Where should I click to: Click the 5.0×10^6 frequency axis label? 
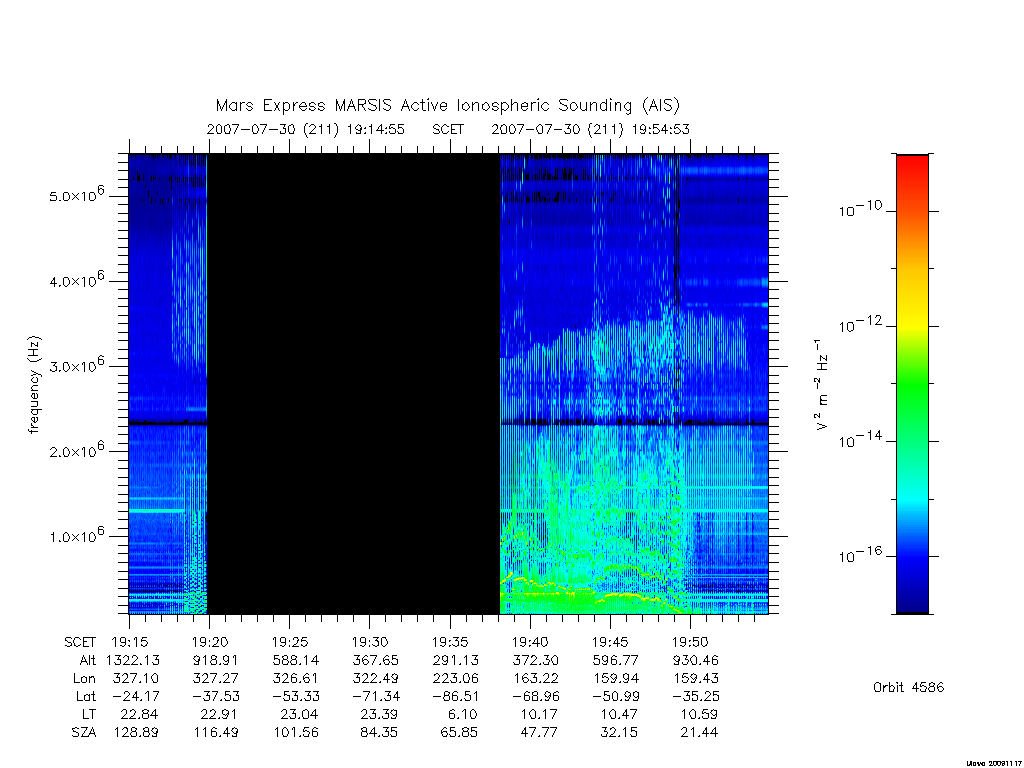coord(76,194)
